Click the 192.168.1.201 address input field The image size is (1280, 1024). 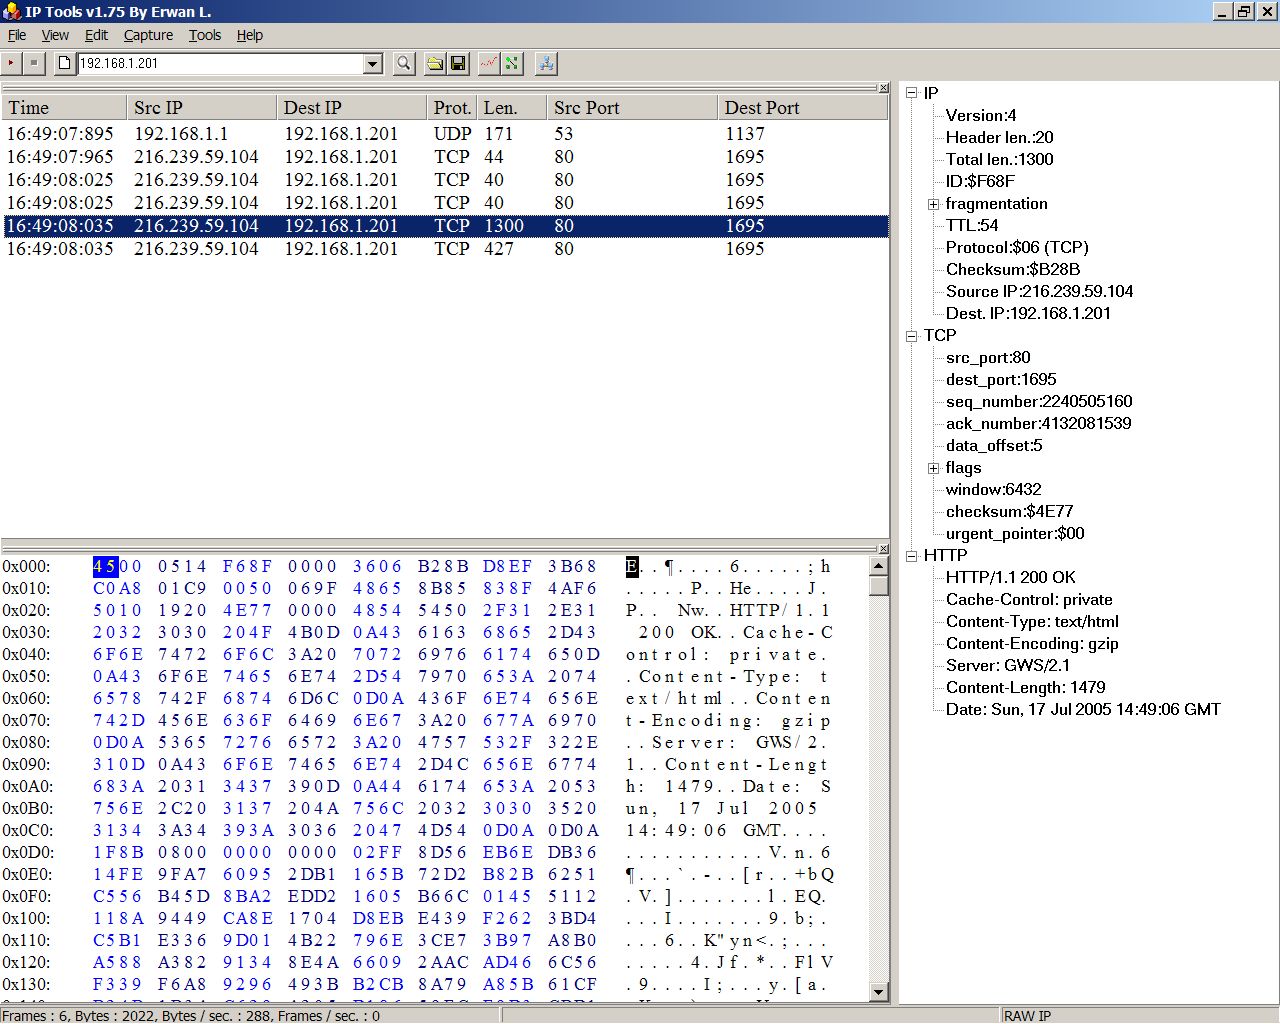220,64
